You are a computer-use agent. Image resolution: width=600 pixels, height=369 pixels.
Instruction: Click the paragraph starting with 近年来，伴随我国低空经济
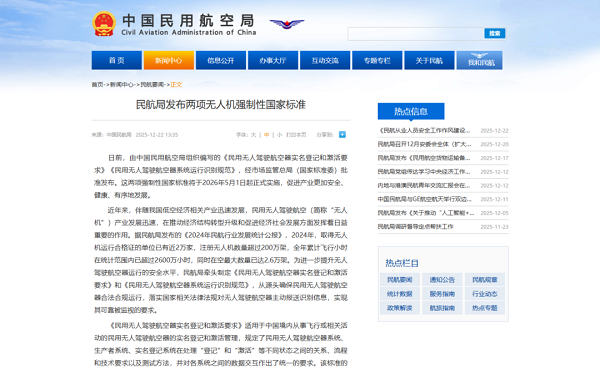(221, 260)
